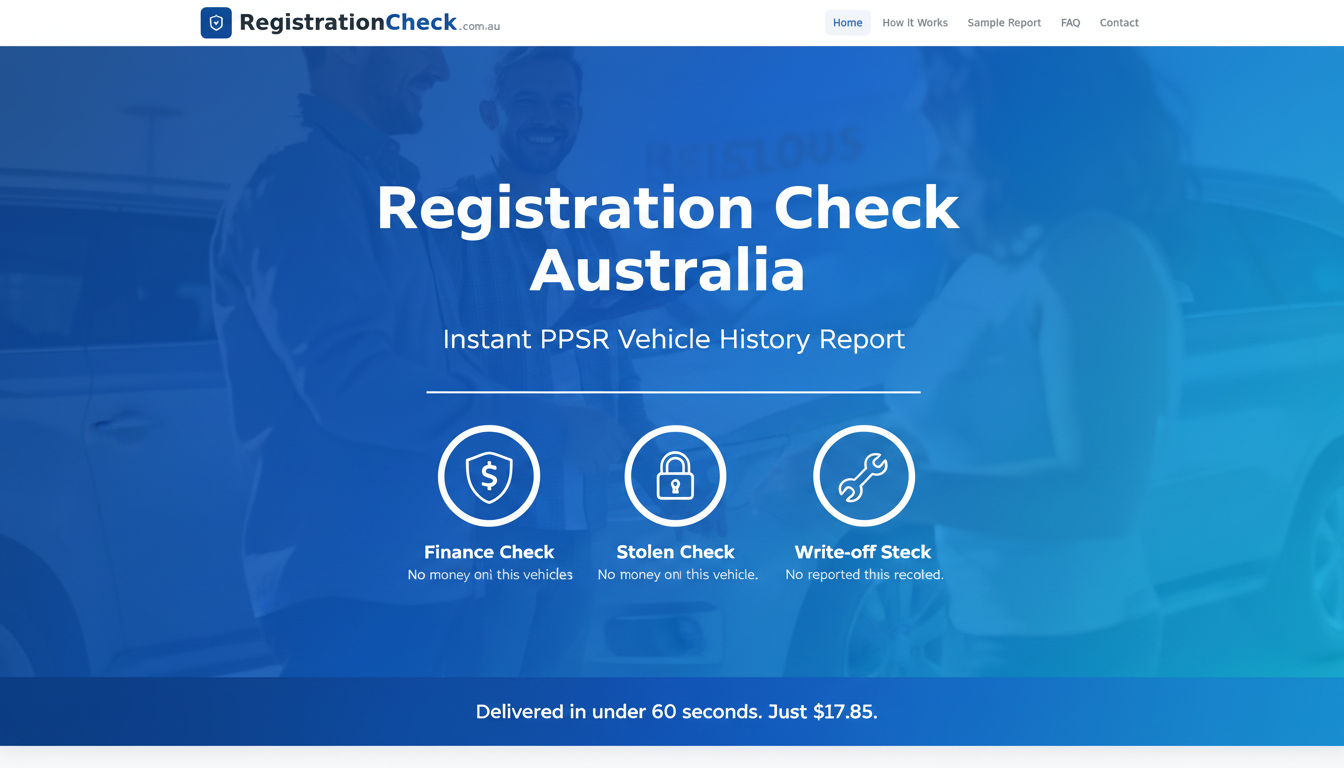Click 'No money oni this vehicle.' text
The height and width of the screenshot is (768, 1344).
coord(678,575)
